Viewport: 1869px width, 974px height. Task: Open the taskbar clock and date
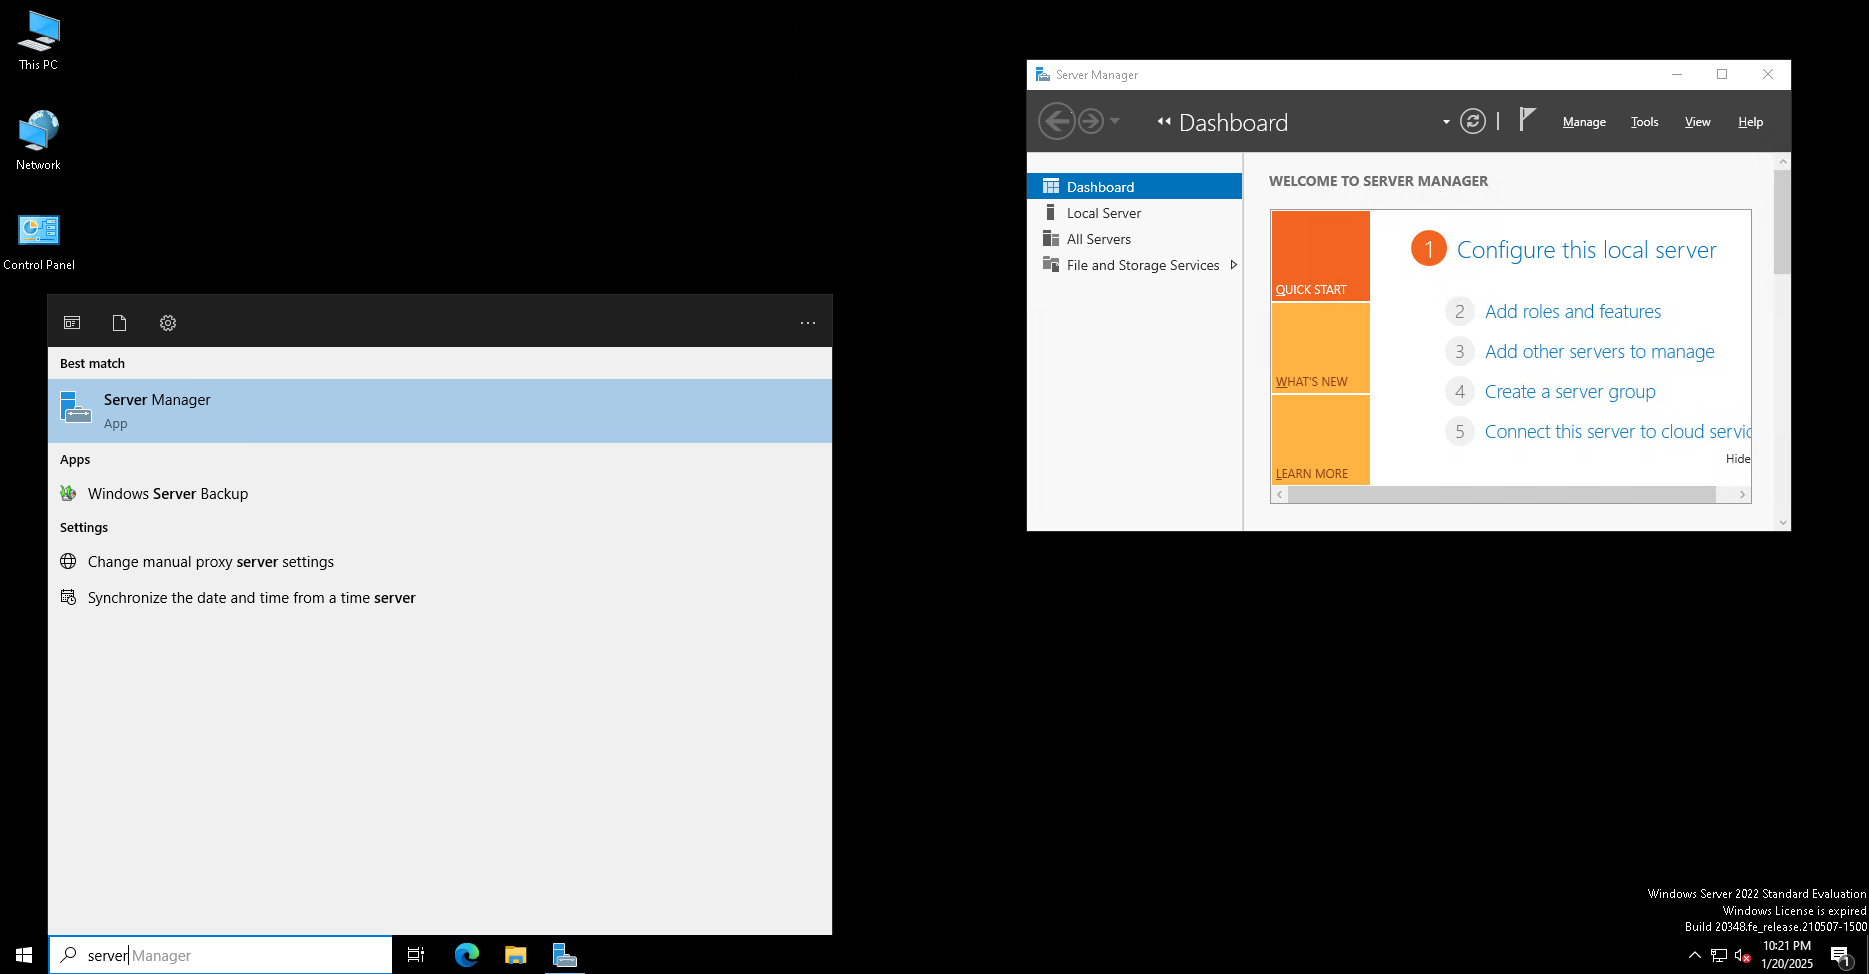(1787, 955)
